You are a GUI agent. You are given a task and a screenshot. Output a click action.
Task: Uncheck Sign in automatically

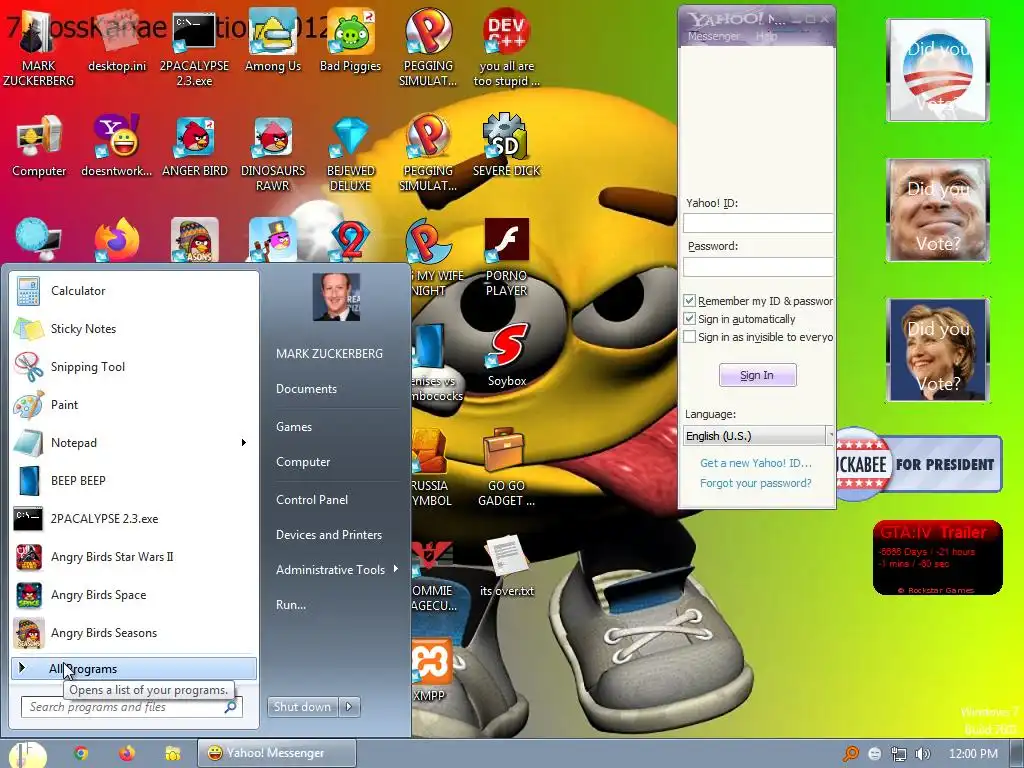click(689, 319)
